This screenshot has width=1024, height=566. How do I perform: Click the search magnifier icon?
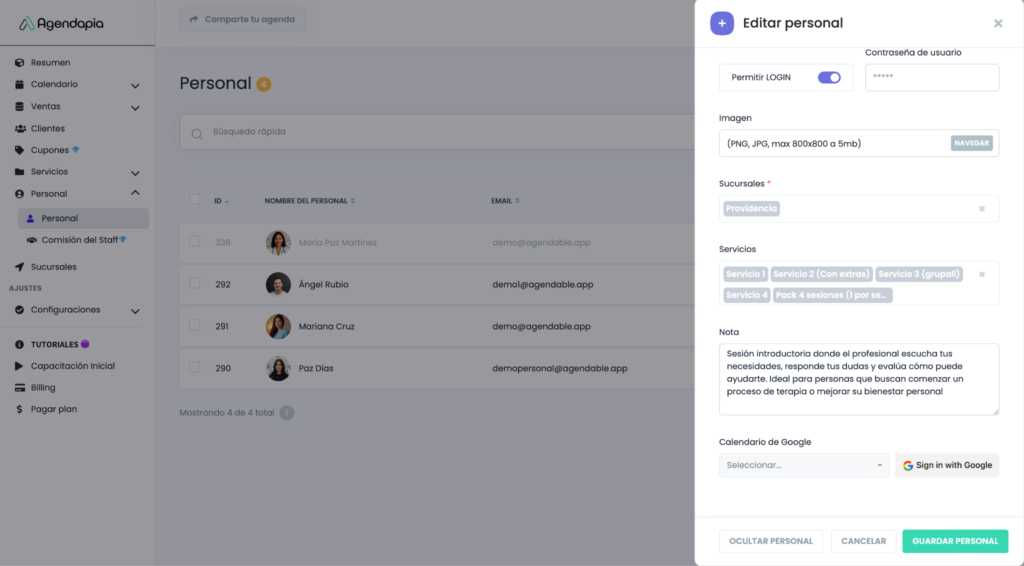(197, 132)
